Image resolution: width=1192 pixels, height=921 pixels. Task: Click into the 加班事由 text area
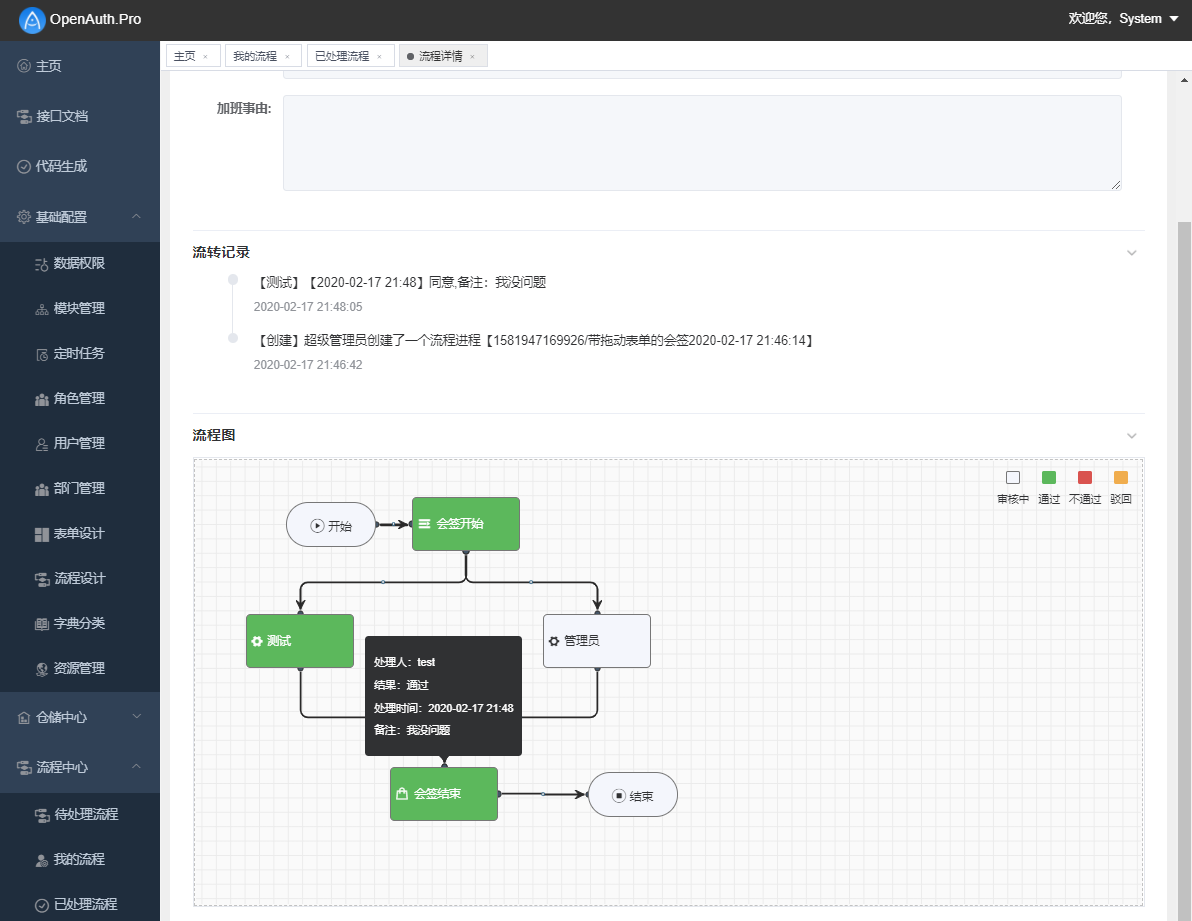[702, 143]
